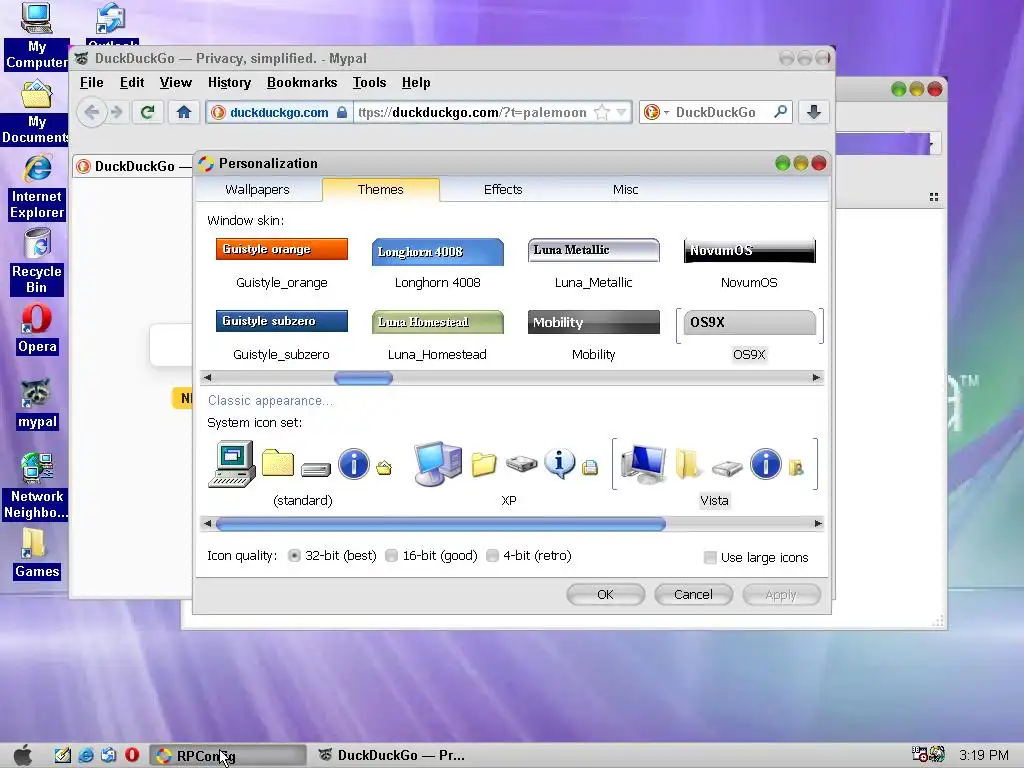Open the Mypal Tools menu
Screen dimensions: 1024x768
[x=370, y=82]
